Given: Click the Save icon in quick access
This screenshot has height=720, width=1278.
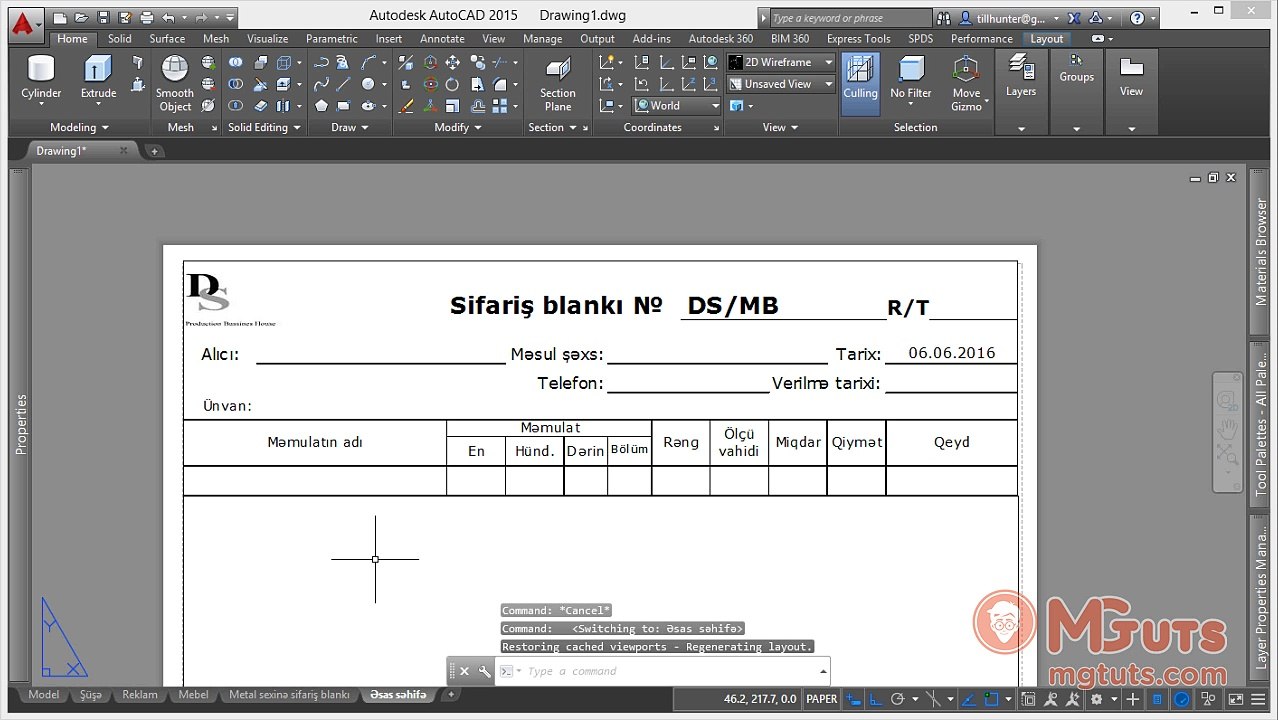Looking at the screenshot, I should [x=103, y=18].
